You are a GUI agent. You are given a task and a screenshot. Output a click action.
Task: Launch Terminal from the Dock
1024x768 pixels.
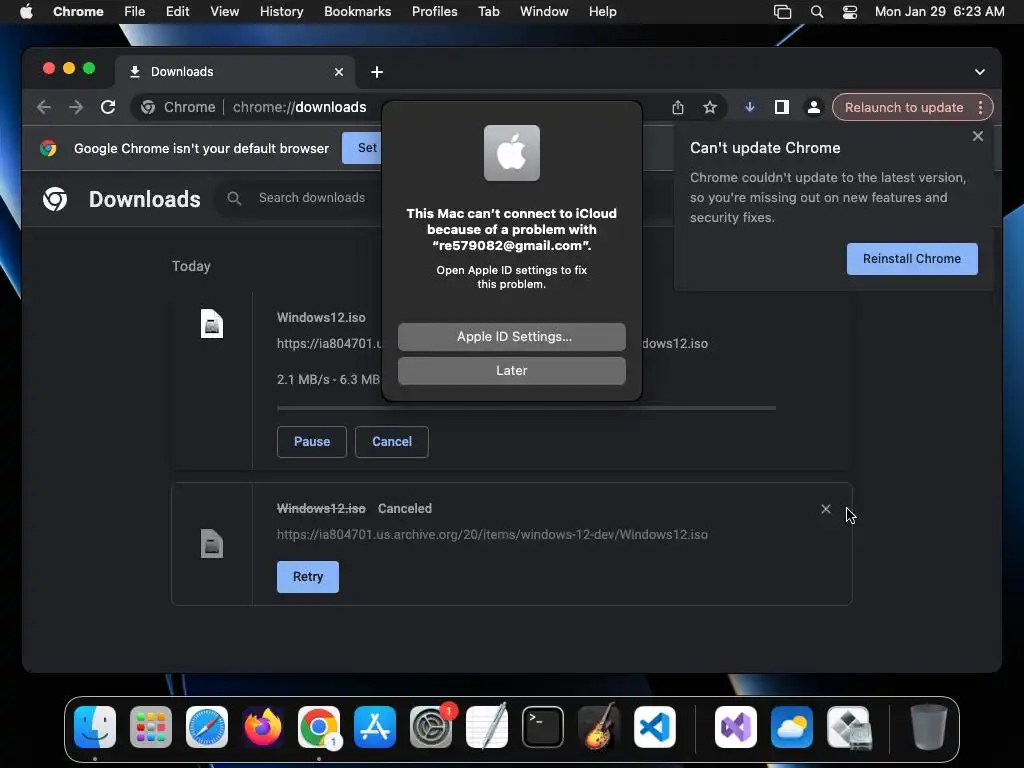543,727
